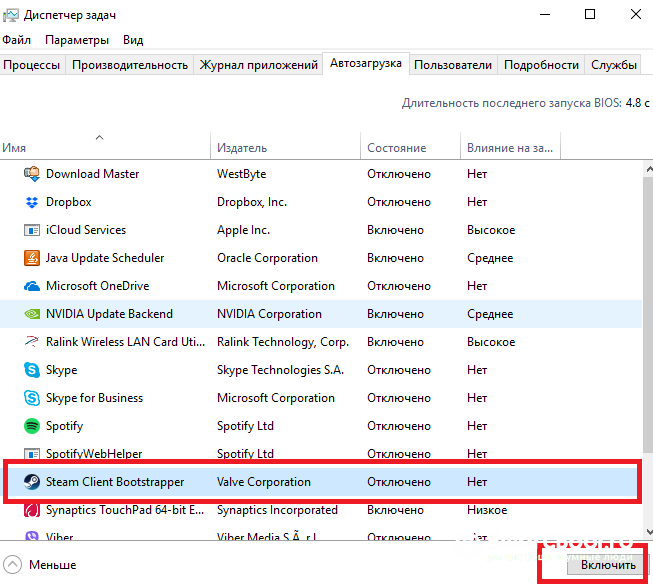Select the Spotify entry name

65,426
